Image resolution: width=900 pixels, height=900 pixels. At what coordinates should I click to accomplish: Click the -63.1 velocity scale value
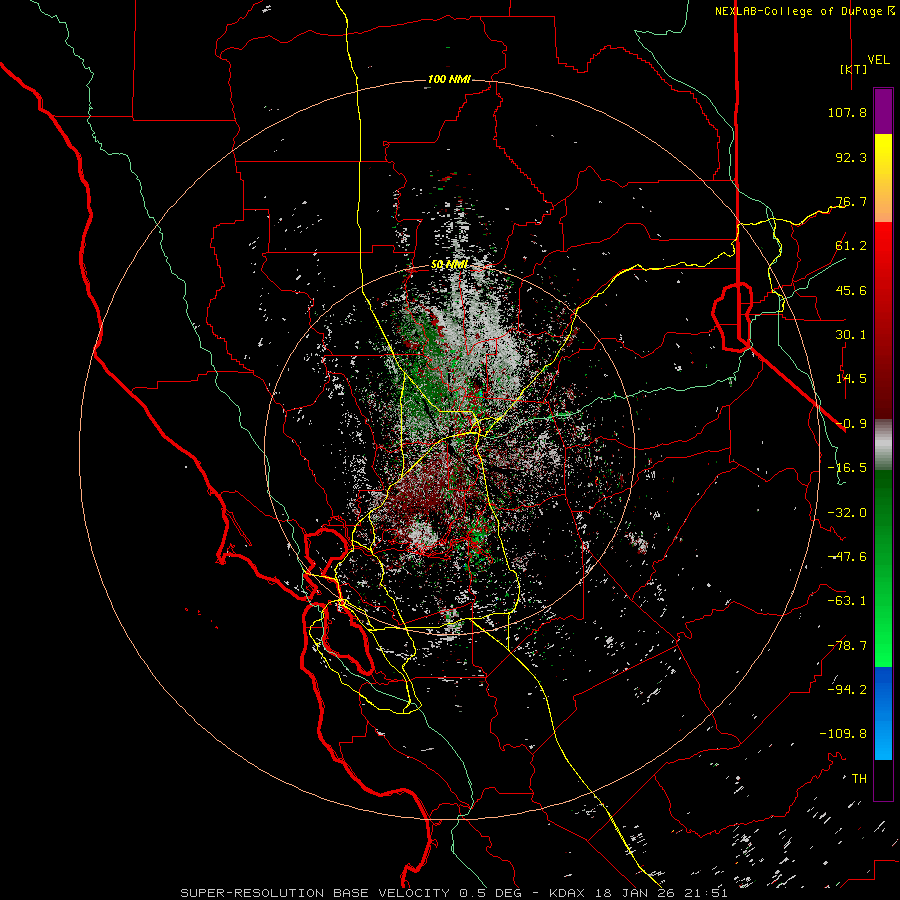coord(847,601)
